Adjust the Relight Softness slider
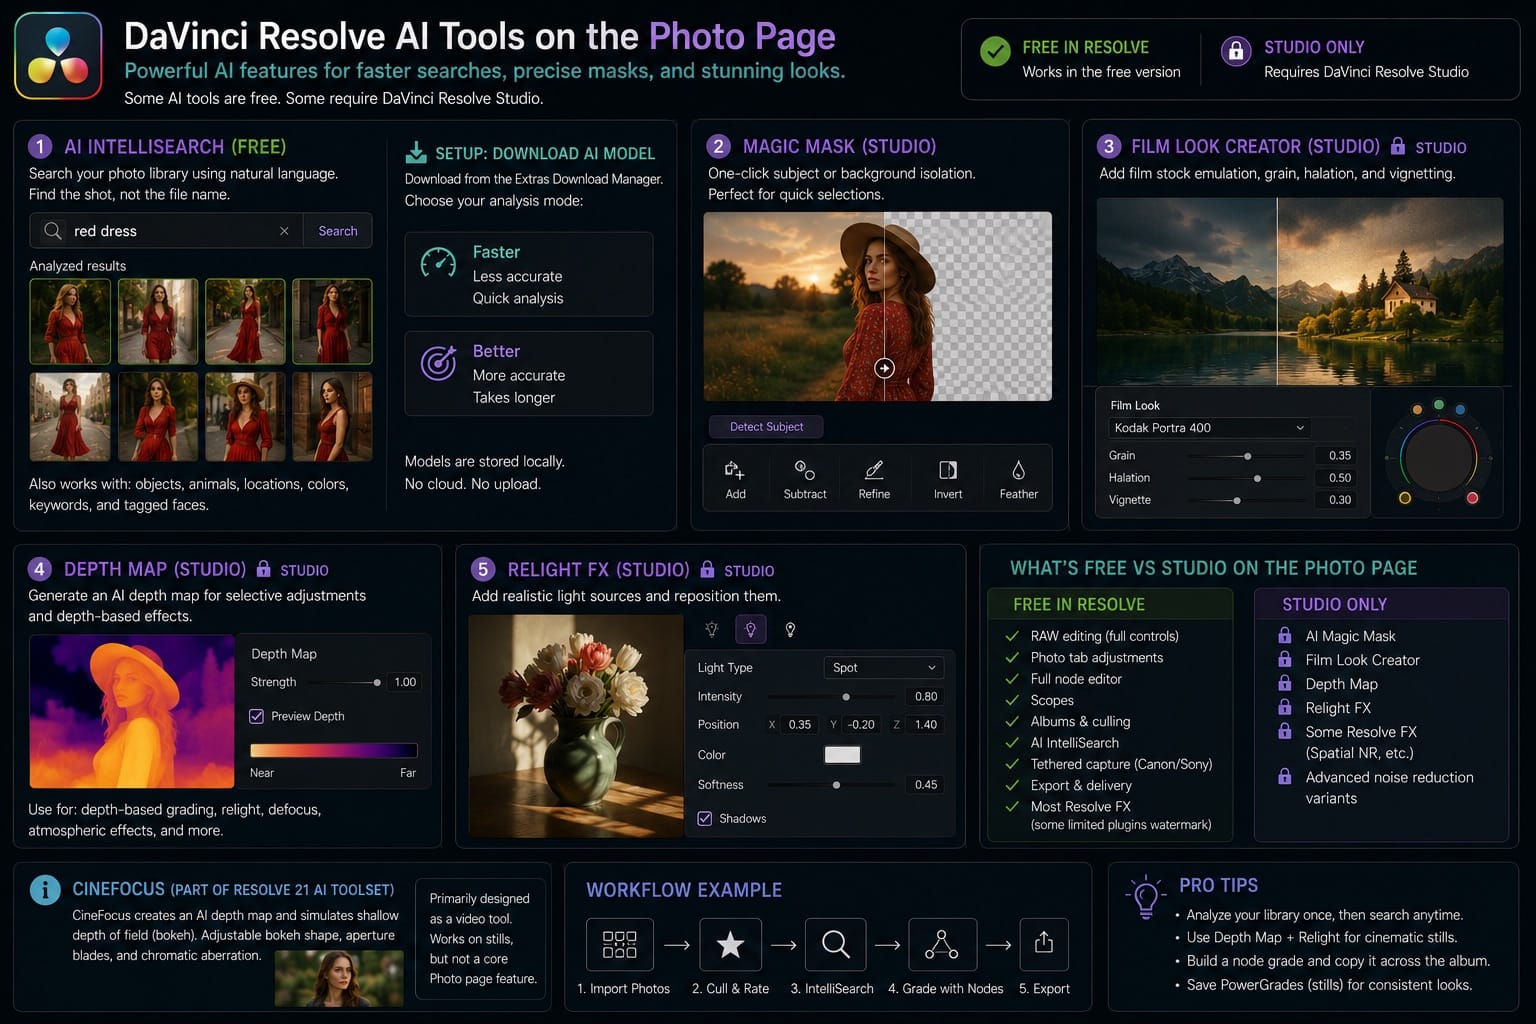1536x1024 pixels. [834, 785]
